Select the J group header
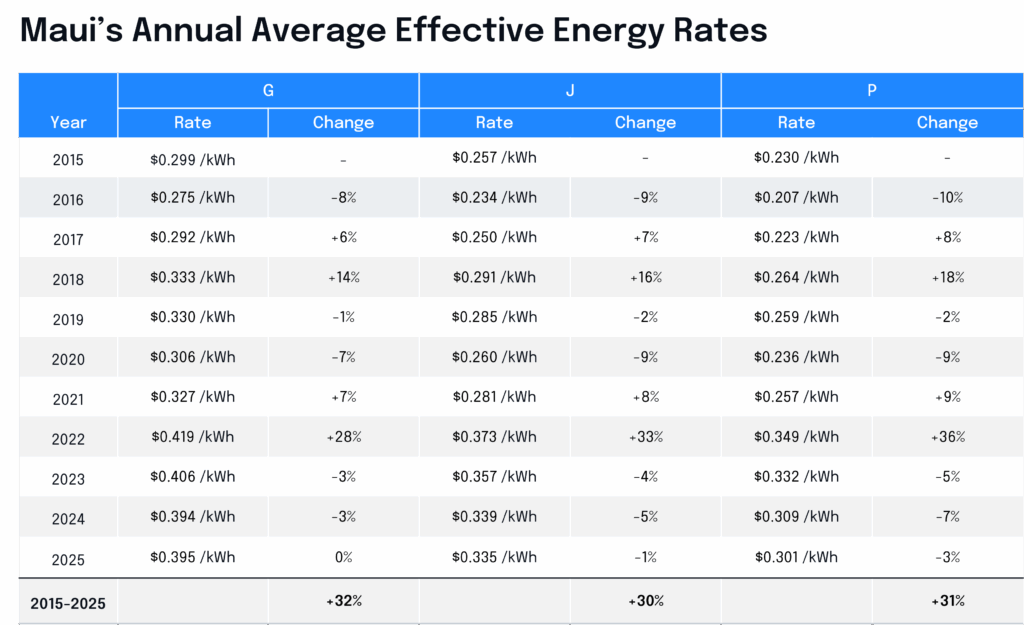Image resolution: width=1024 pixels, height=625 pixels. [x=570, y=90]
